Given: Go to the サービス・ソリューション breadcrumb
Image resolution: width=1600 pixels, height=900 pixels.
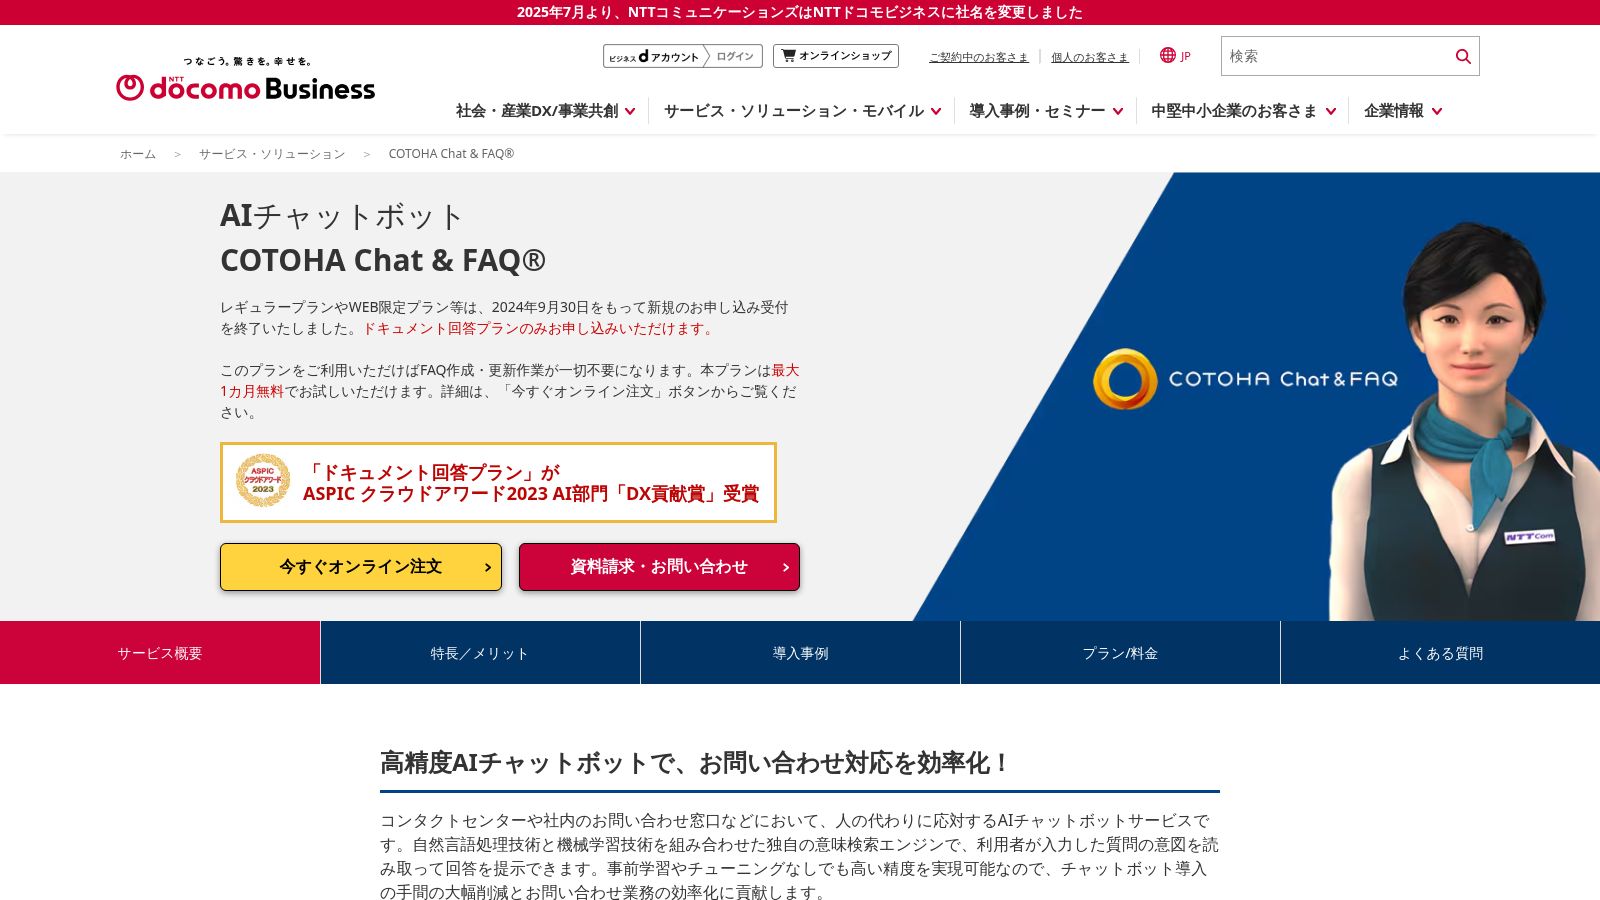Looking at the screenshot, I should pos(272,154).
